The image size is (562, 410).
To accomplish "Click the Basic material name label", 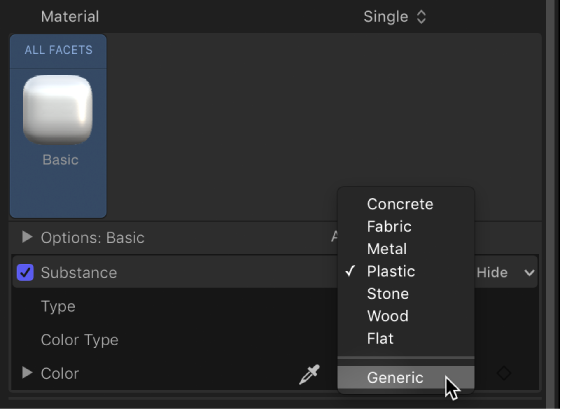I will (60, 160).
